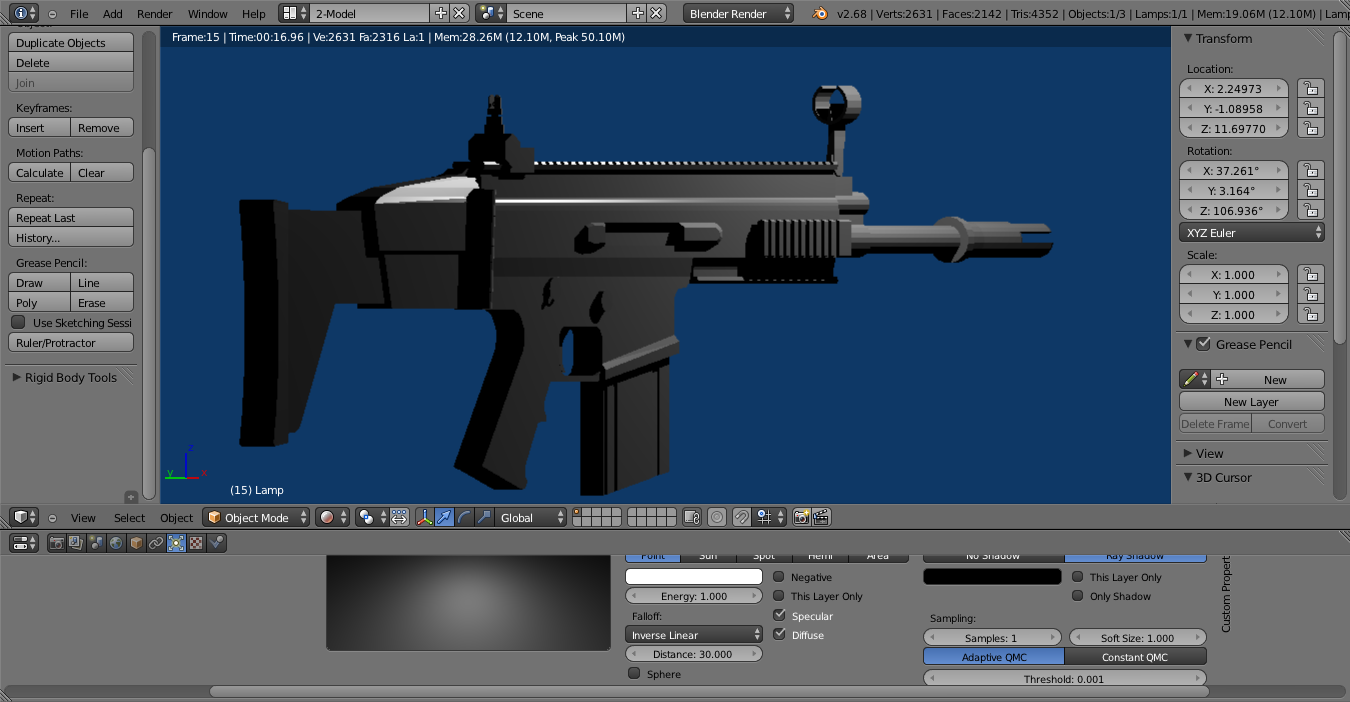Toggle manipulate center points option
The image size is (1350, 702).
tap(399, 517)
